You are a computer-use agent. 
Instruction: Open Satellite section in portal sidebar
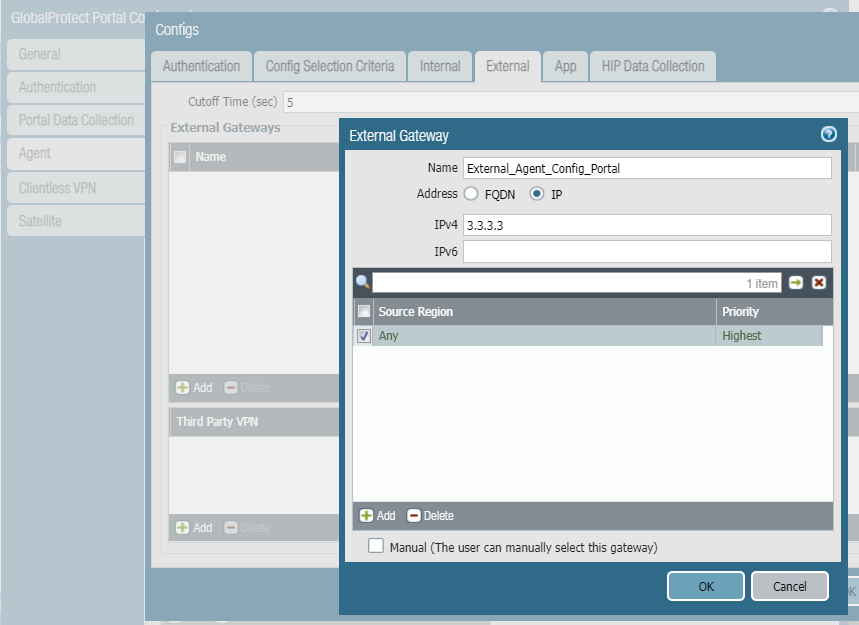pyautogui.click(x=76, y=221)
